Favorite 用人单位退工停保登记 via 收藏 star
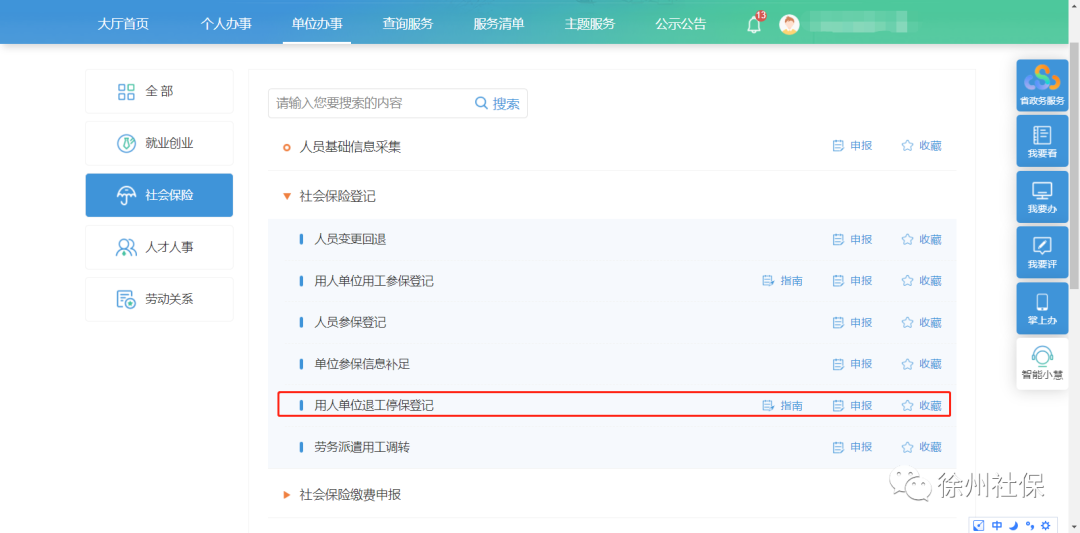The width and height of the screenshot is (1080, 533). click(921, 406)
